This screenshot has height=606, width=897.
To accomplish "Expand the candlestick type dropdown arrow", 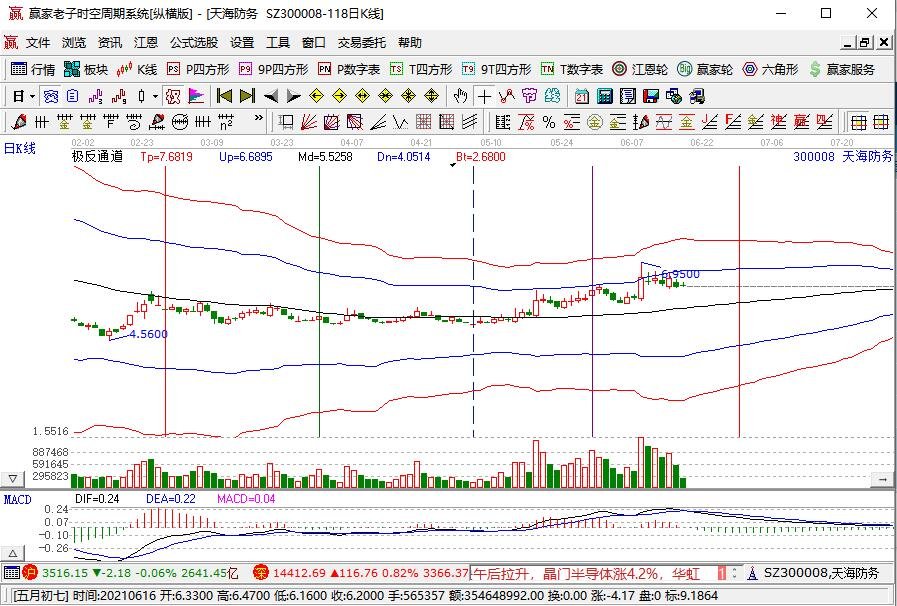I will pyautogui.click(x=155, y=97).
